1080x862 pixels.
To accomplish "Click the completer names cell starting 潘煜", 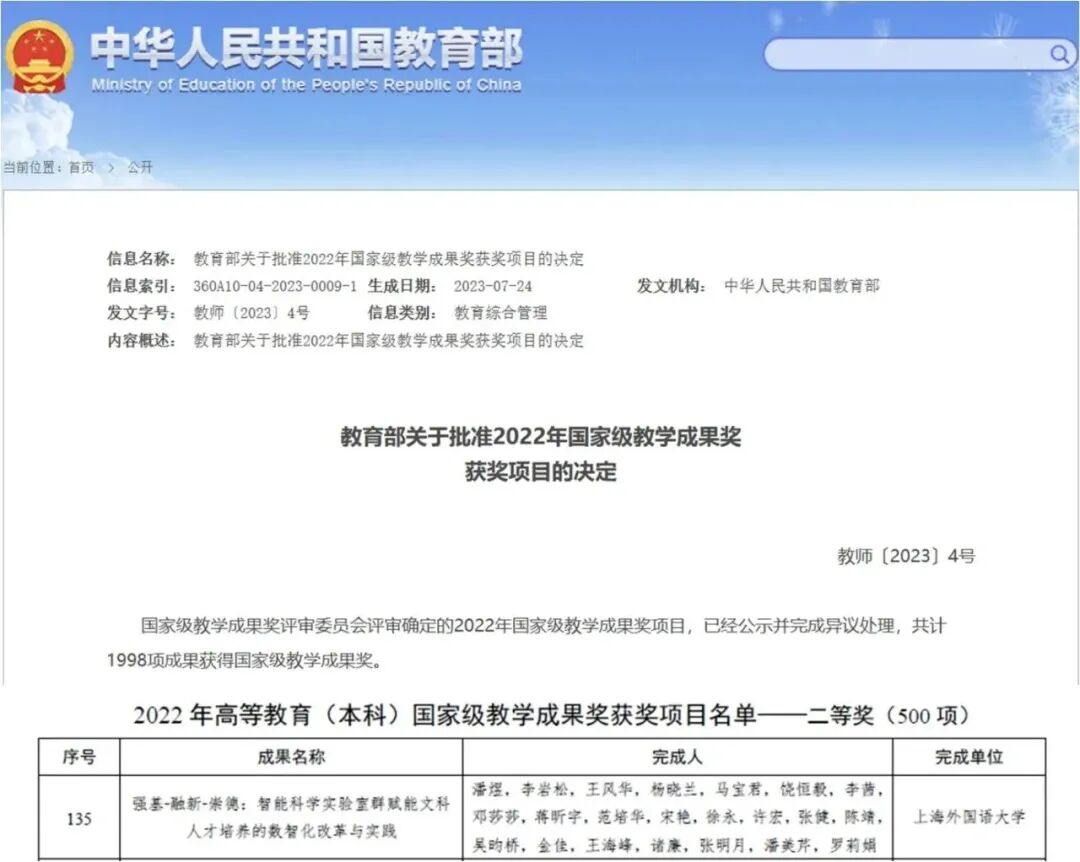I will click(677, 818).
